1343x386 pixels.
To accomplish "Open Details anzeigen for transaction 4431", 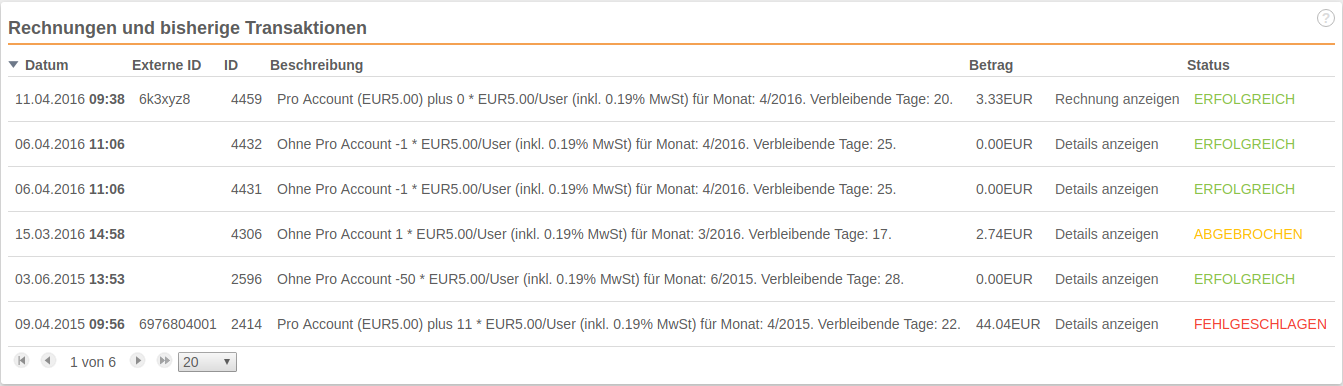I will pyautogui.click(x=1107, y=189).
